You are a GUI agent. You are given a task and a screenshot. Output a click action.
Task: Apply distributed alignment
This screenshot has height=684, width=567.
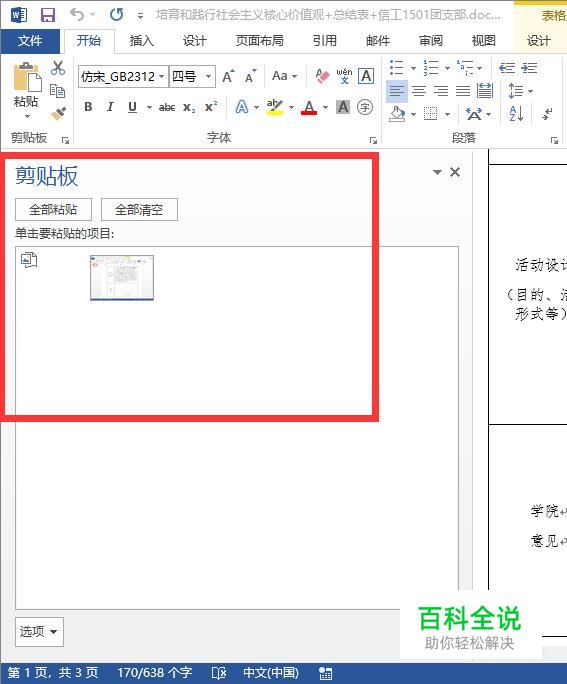[485, 91]
